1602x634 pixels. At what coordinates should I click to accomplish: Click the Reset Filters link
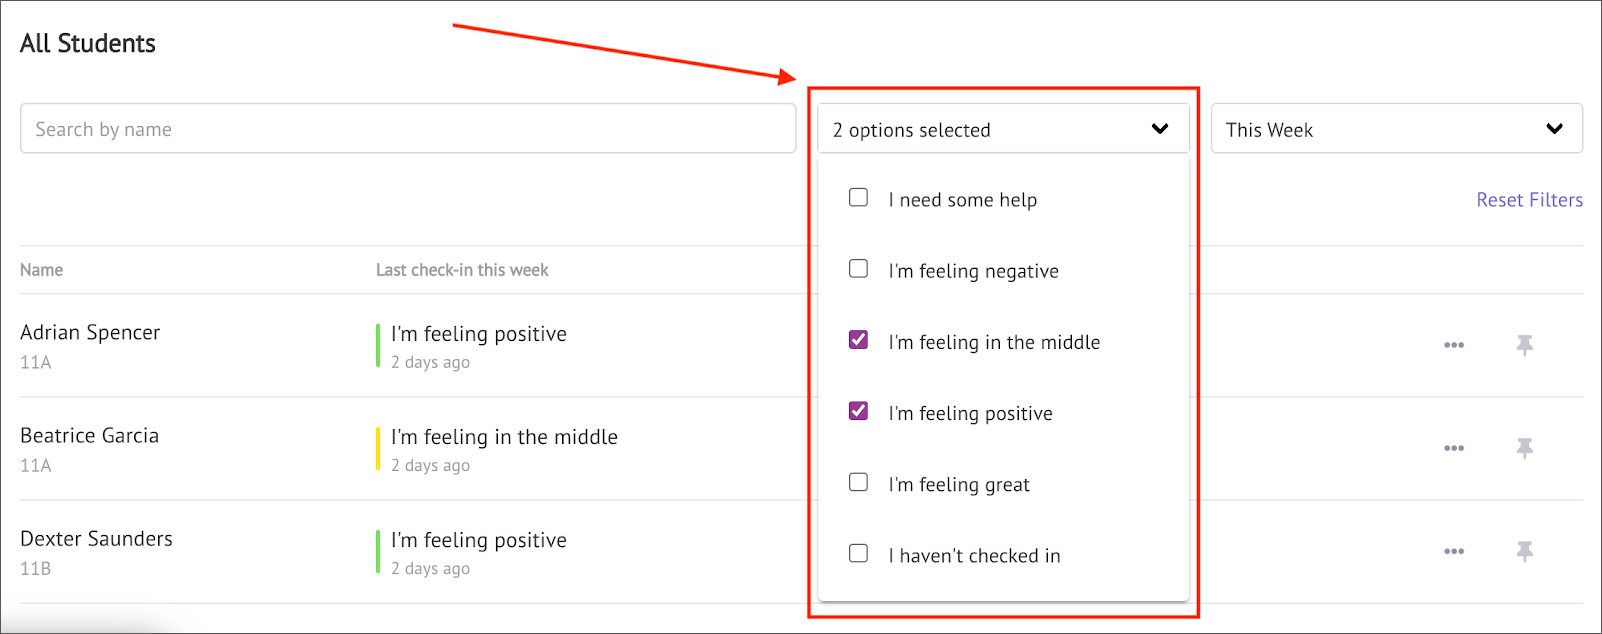click(x=1529, y=200)
